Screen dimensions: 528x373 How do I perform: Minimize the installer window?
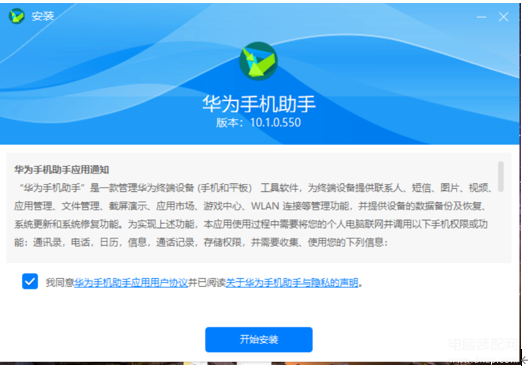pyautogui.click(x=482, y=17)
